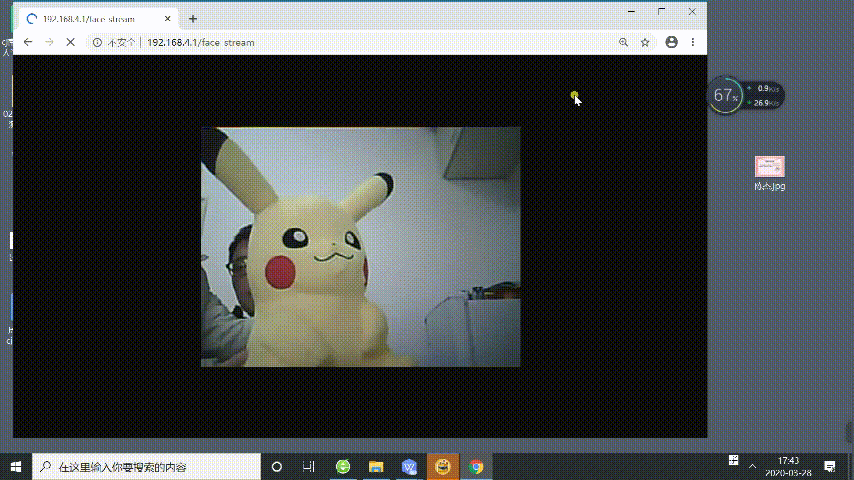This screenshot has width=854, height=480.
Task: Minimize the Chrome window
Action: tap(631, 11)
